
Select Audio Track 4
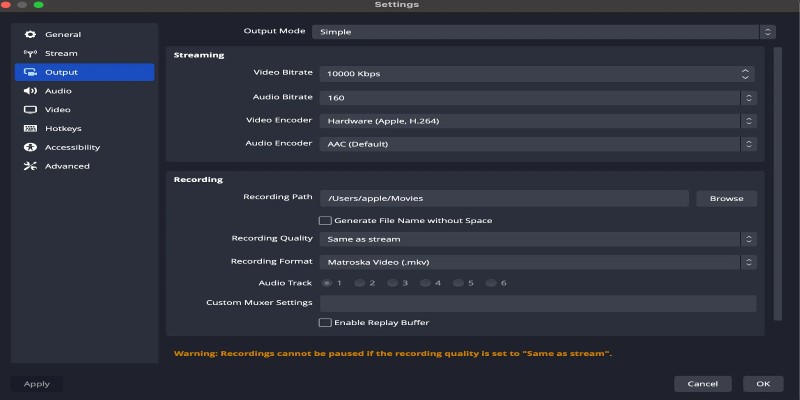point(425,283)
